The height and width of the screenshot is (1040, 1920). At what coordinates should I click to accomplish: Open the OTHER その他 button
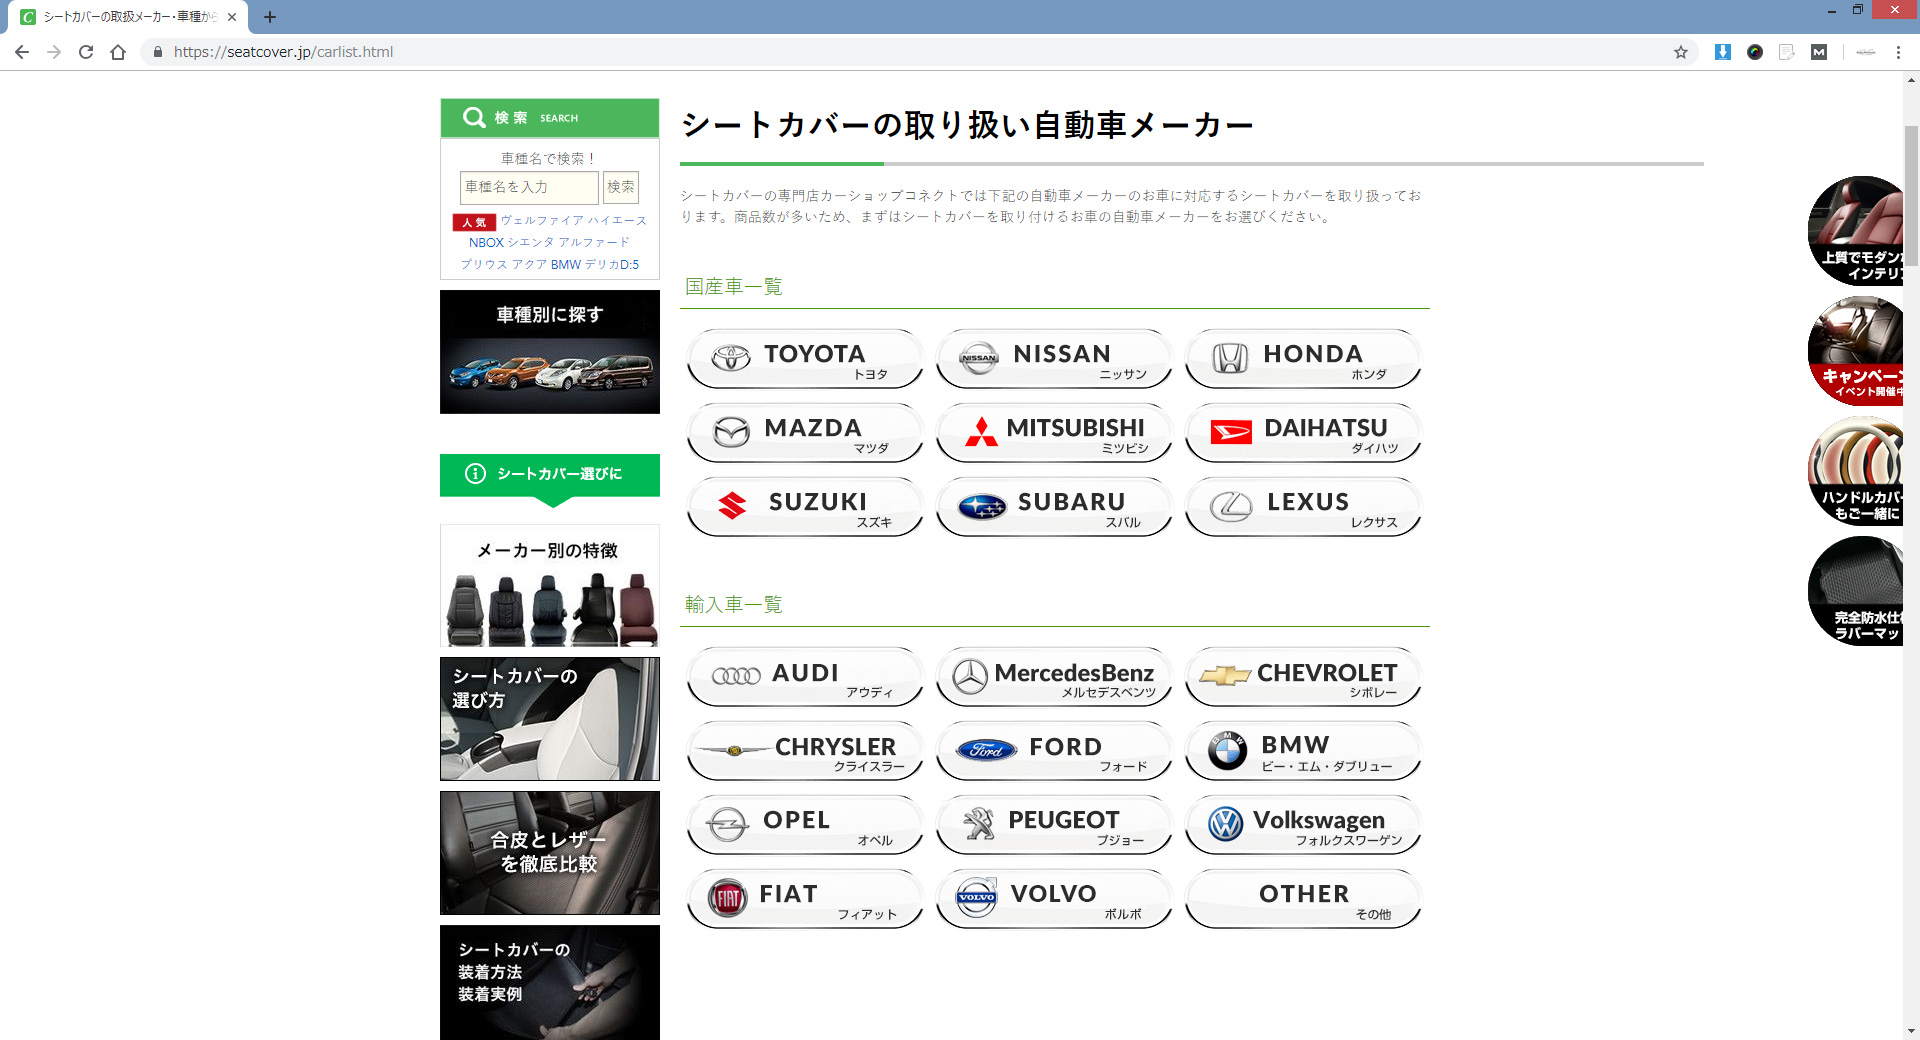tap(1303, 899)
